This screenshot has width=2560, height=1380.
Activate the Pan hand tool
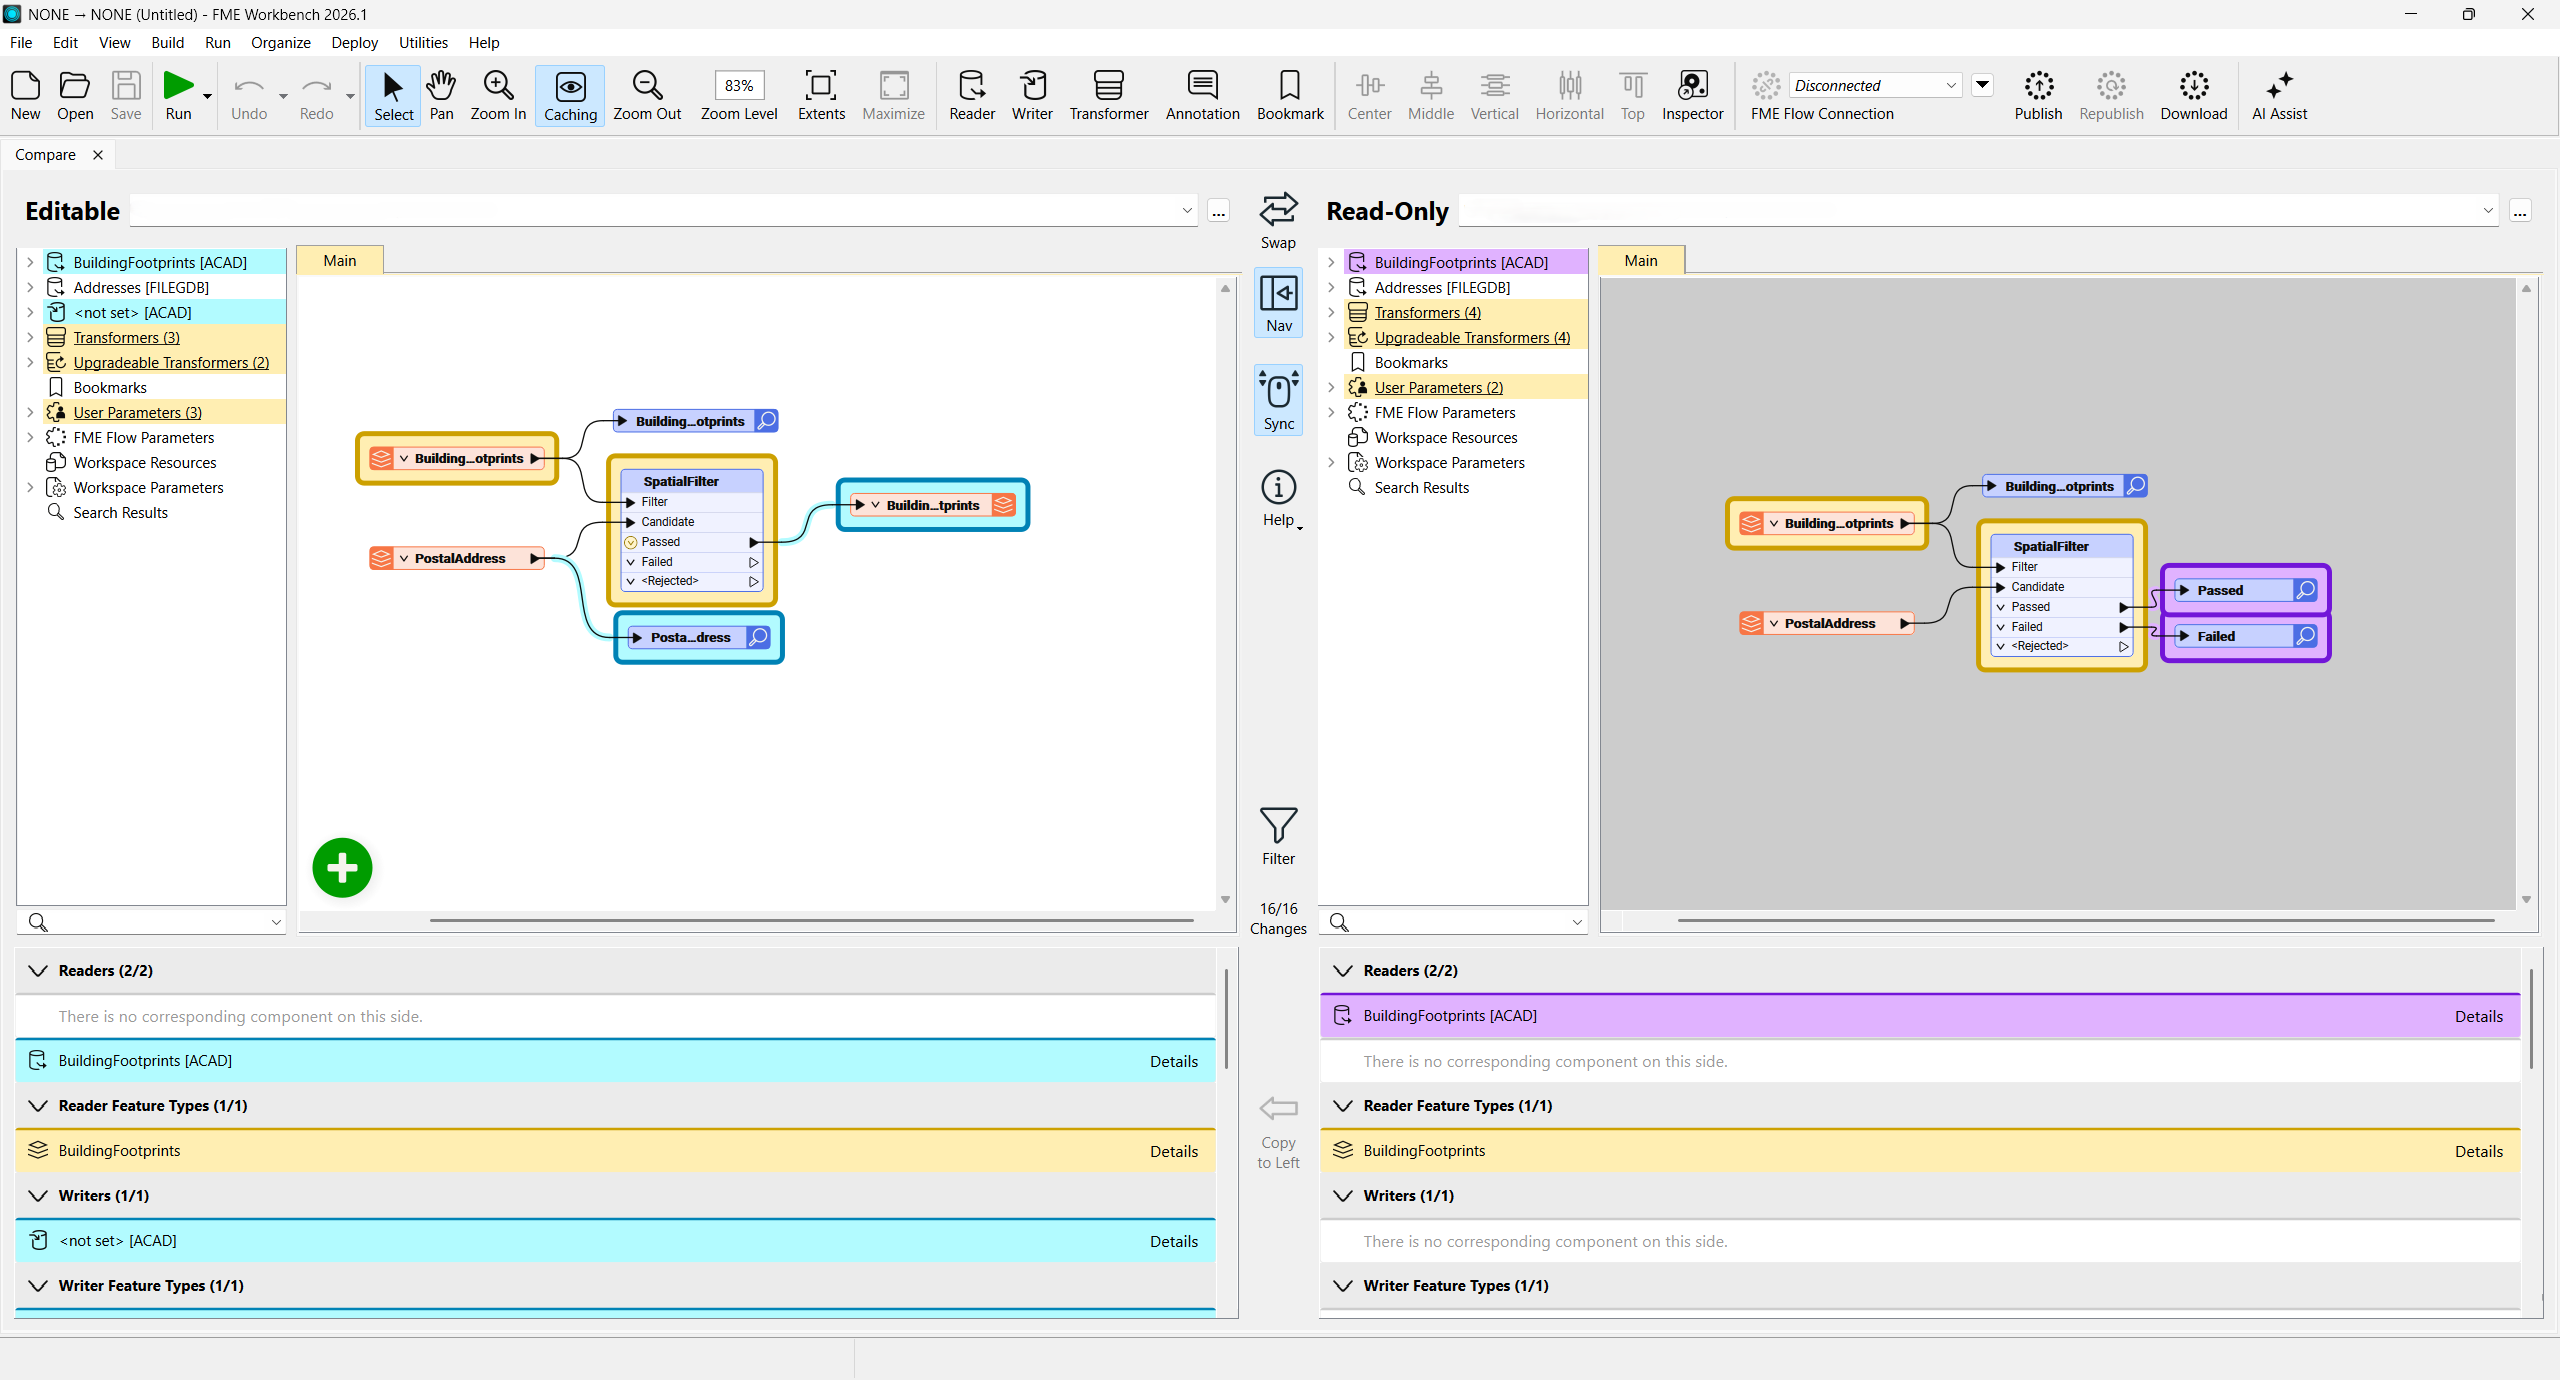click(441, 95)
